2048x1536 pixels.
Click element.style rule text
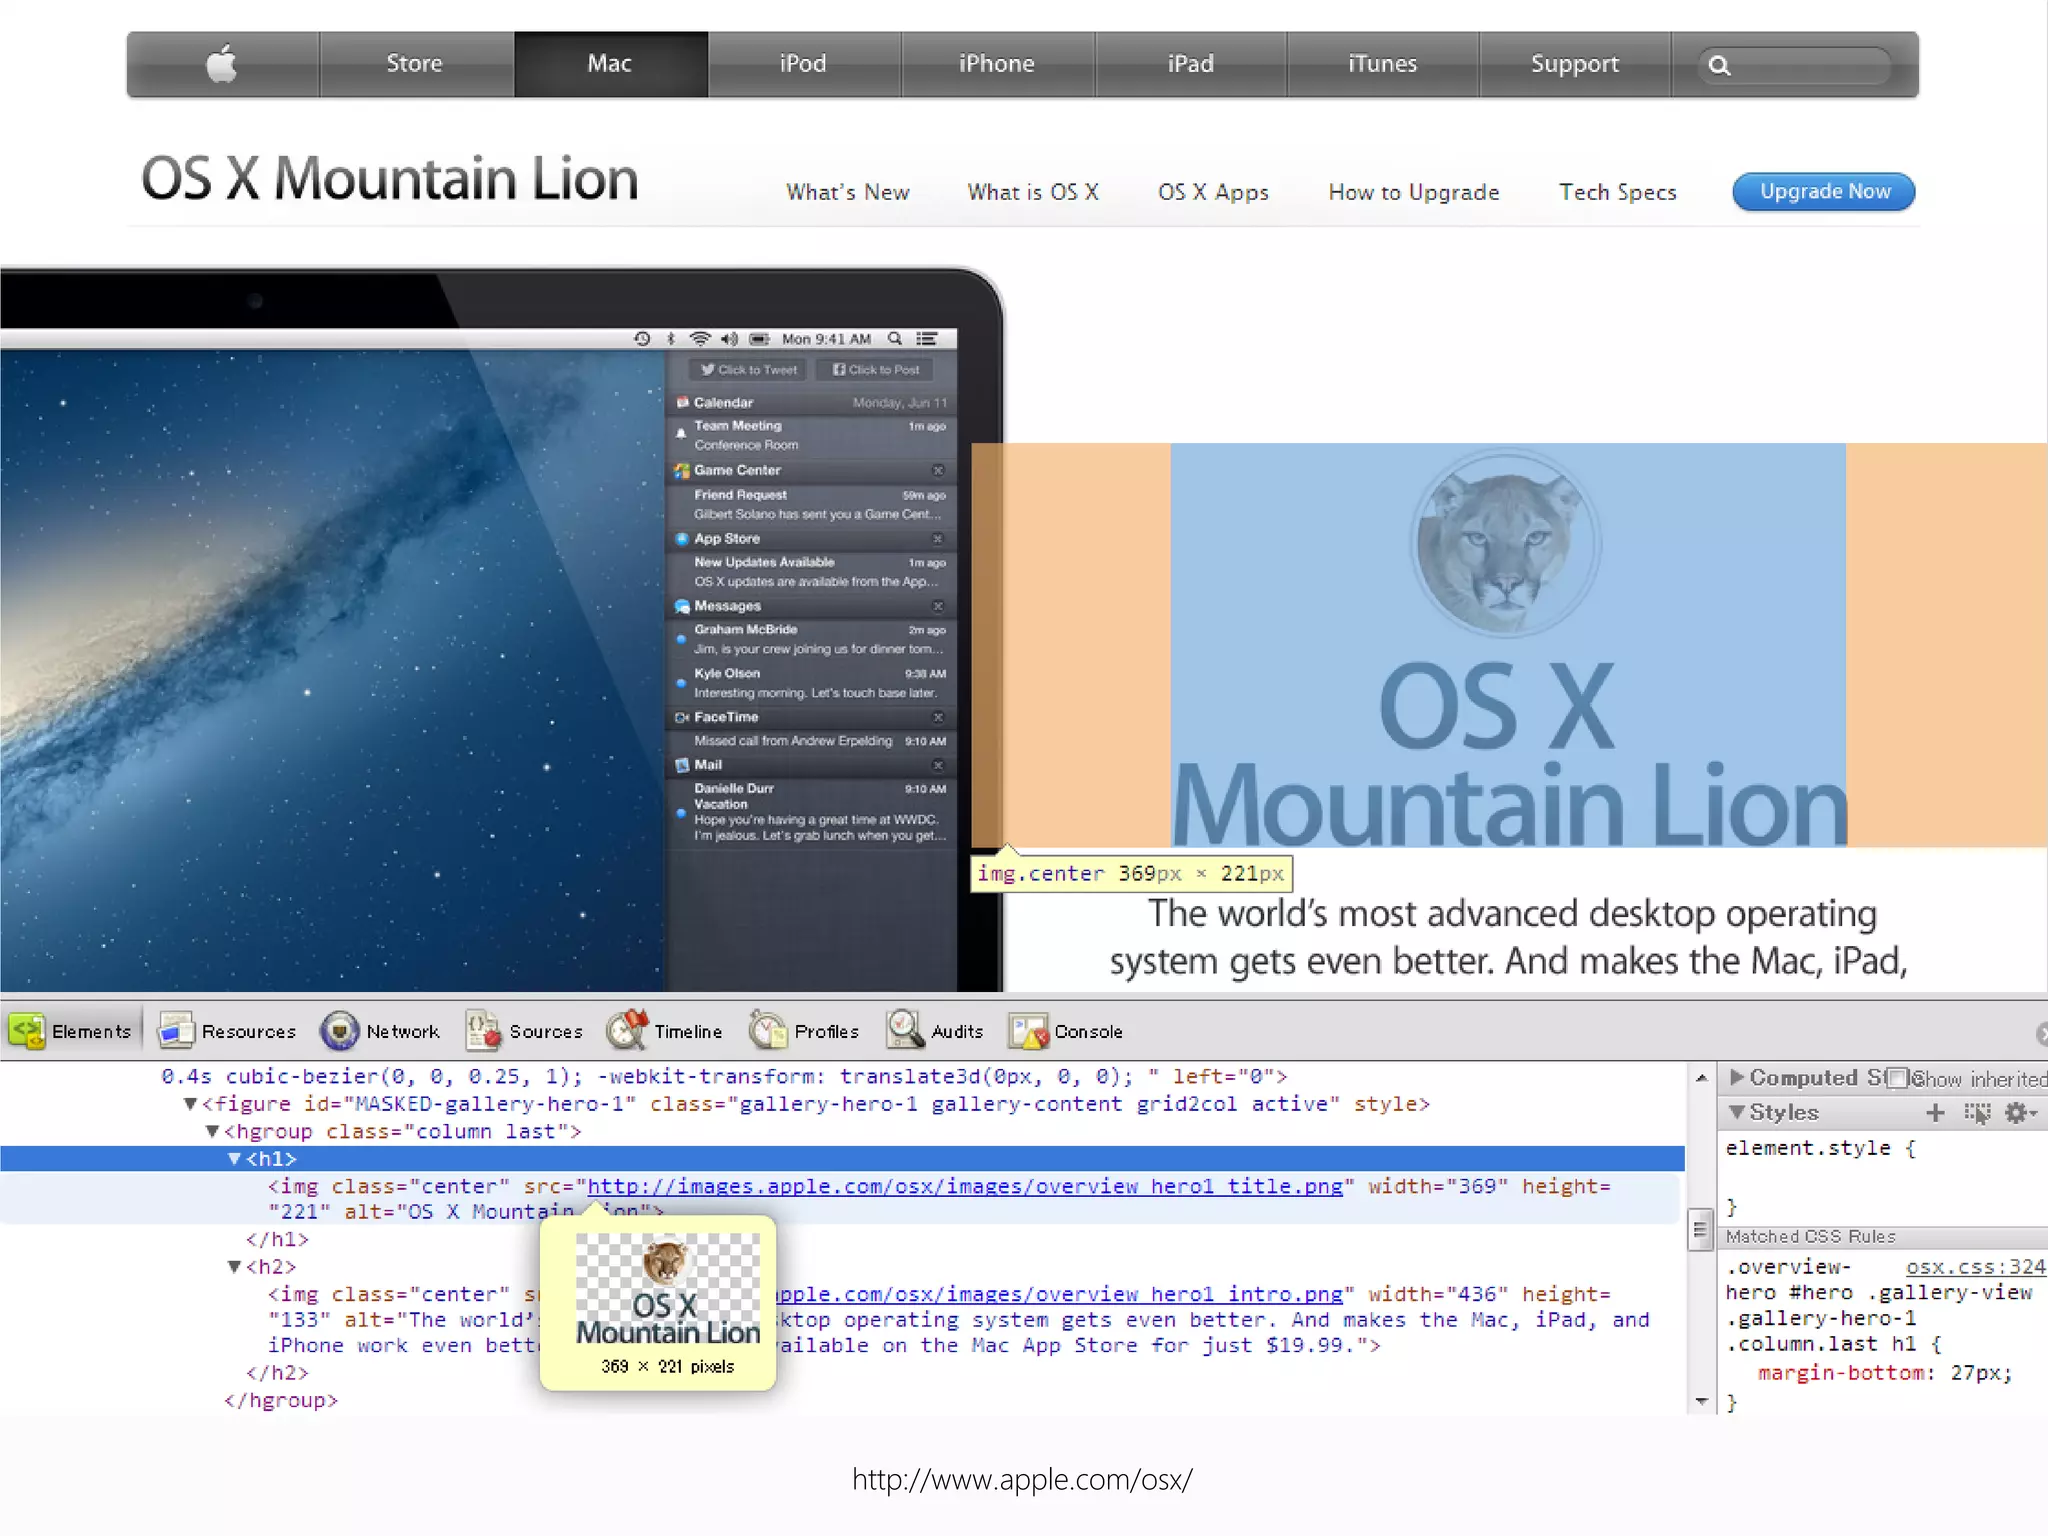click(x=1820, y=1148)
